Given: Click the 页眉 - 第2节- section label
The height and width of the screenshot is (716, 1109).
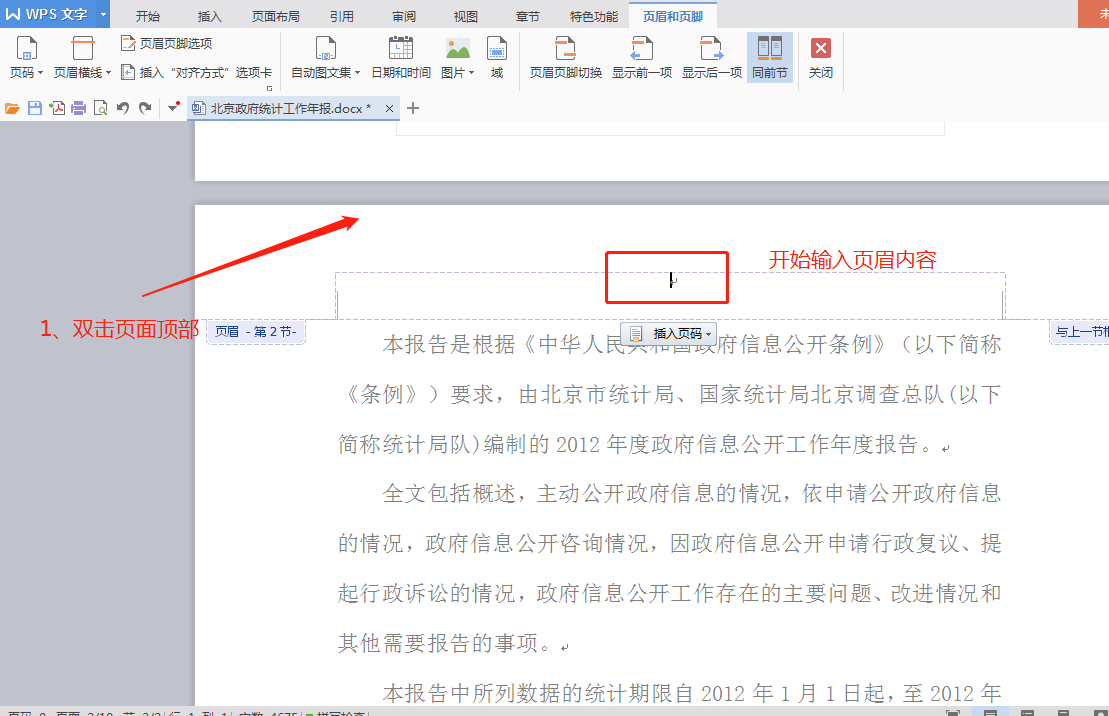Looking at the screenshot, I should [255, 331].
